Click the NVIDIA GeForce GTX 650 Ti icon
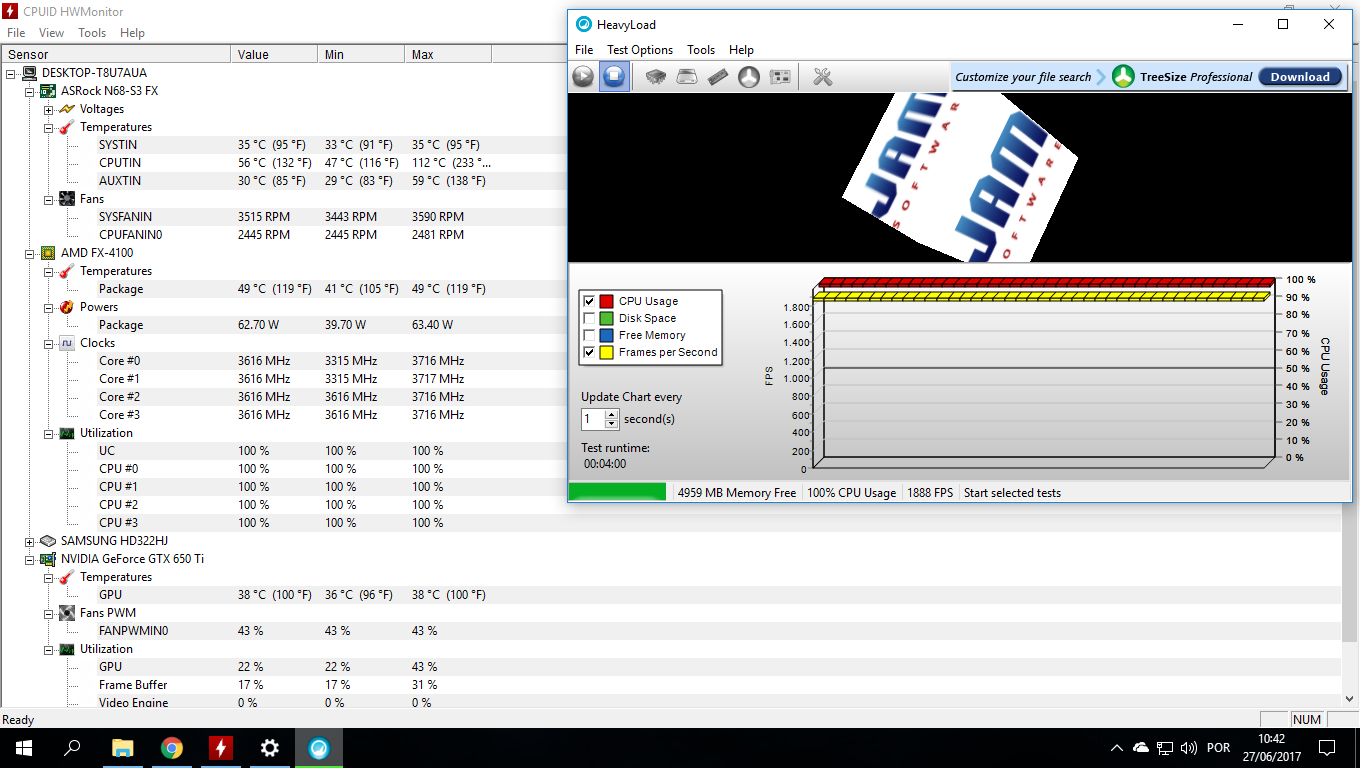This screenshot has height=768, width=1360. [x=48, y=559]
